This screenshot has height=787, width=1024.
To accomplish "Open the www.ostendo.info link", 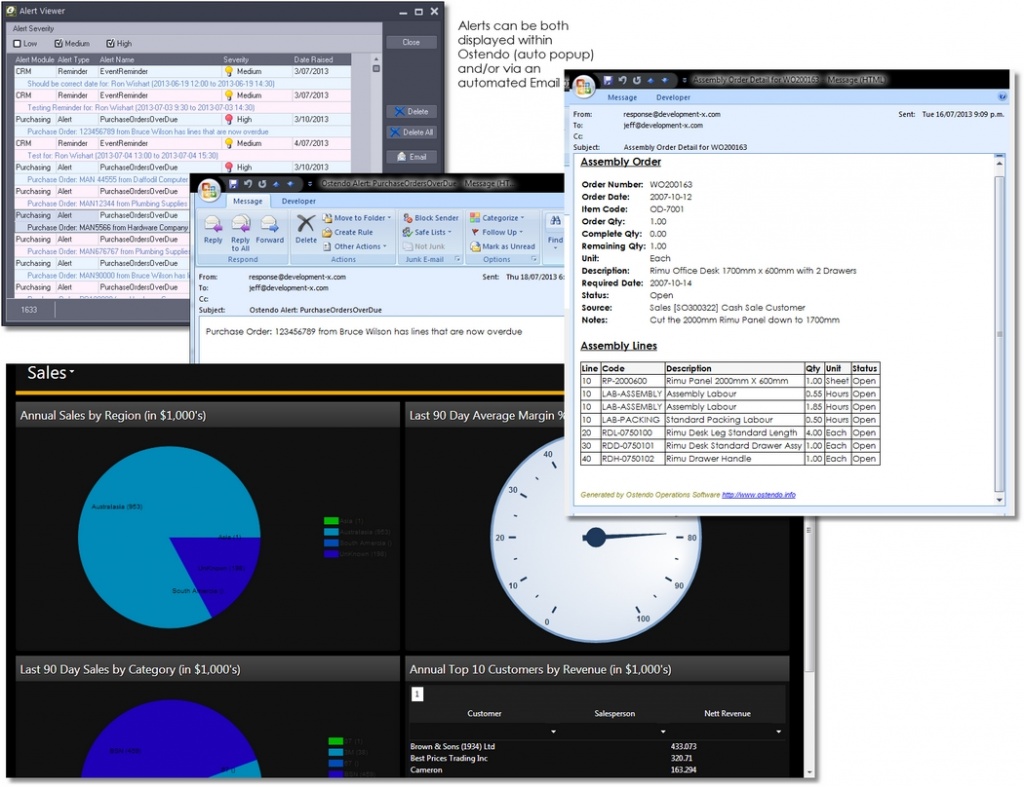I will [759, 494].
